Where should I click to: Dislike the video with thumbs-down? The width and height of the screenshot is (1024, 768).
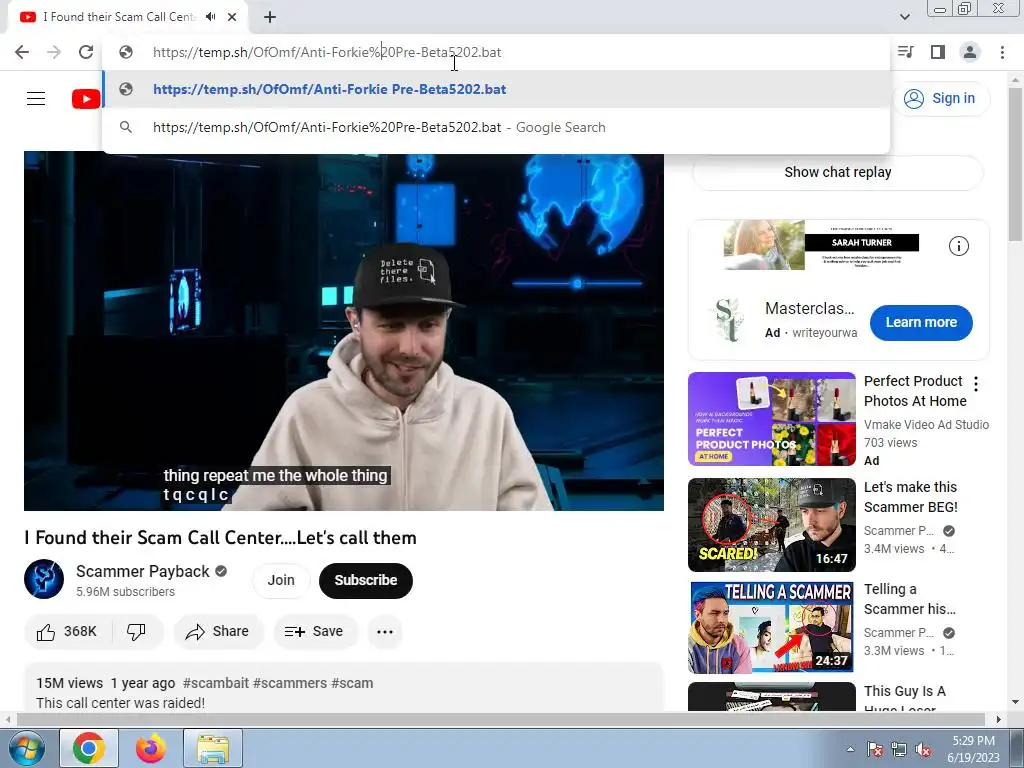(136, 632)
